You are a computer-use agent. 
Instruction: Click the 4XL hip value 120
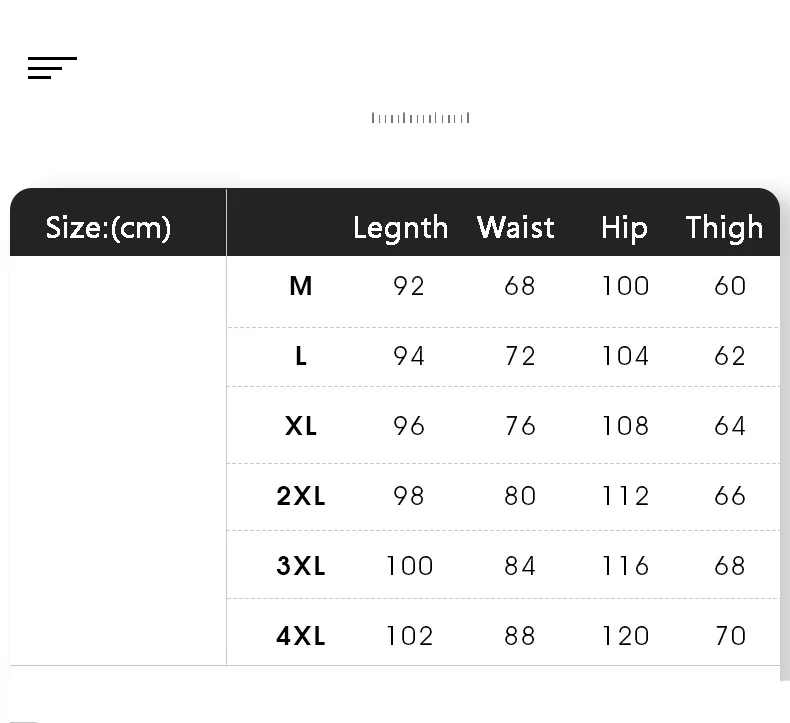625,636
